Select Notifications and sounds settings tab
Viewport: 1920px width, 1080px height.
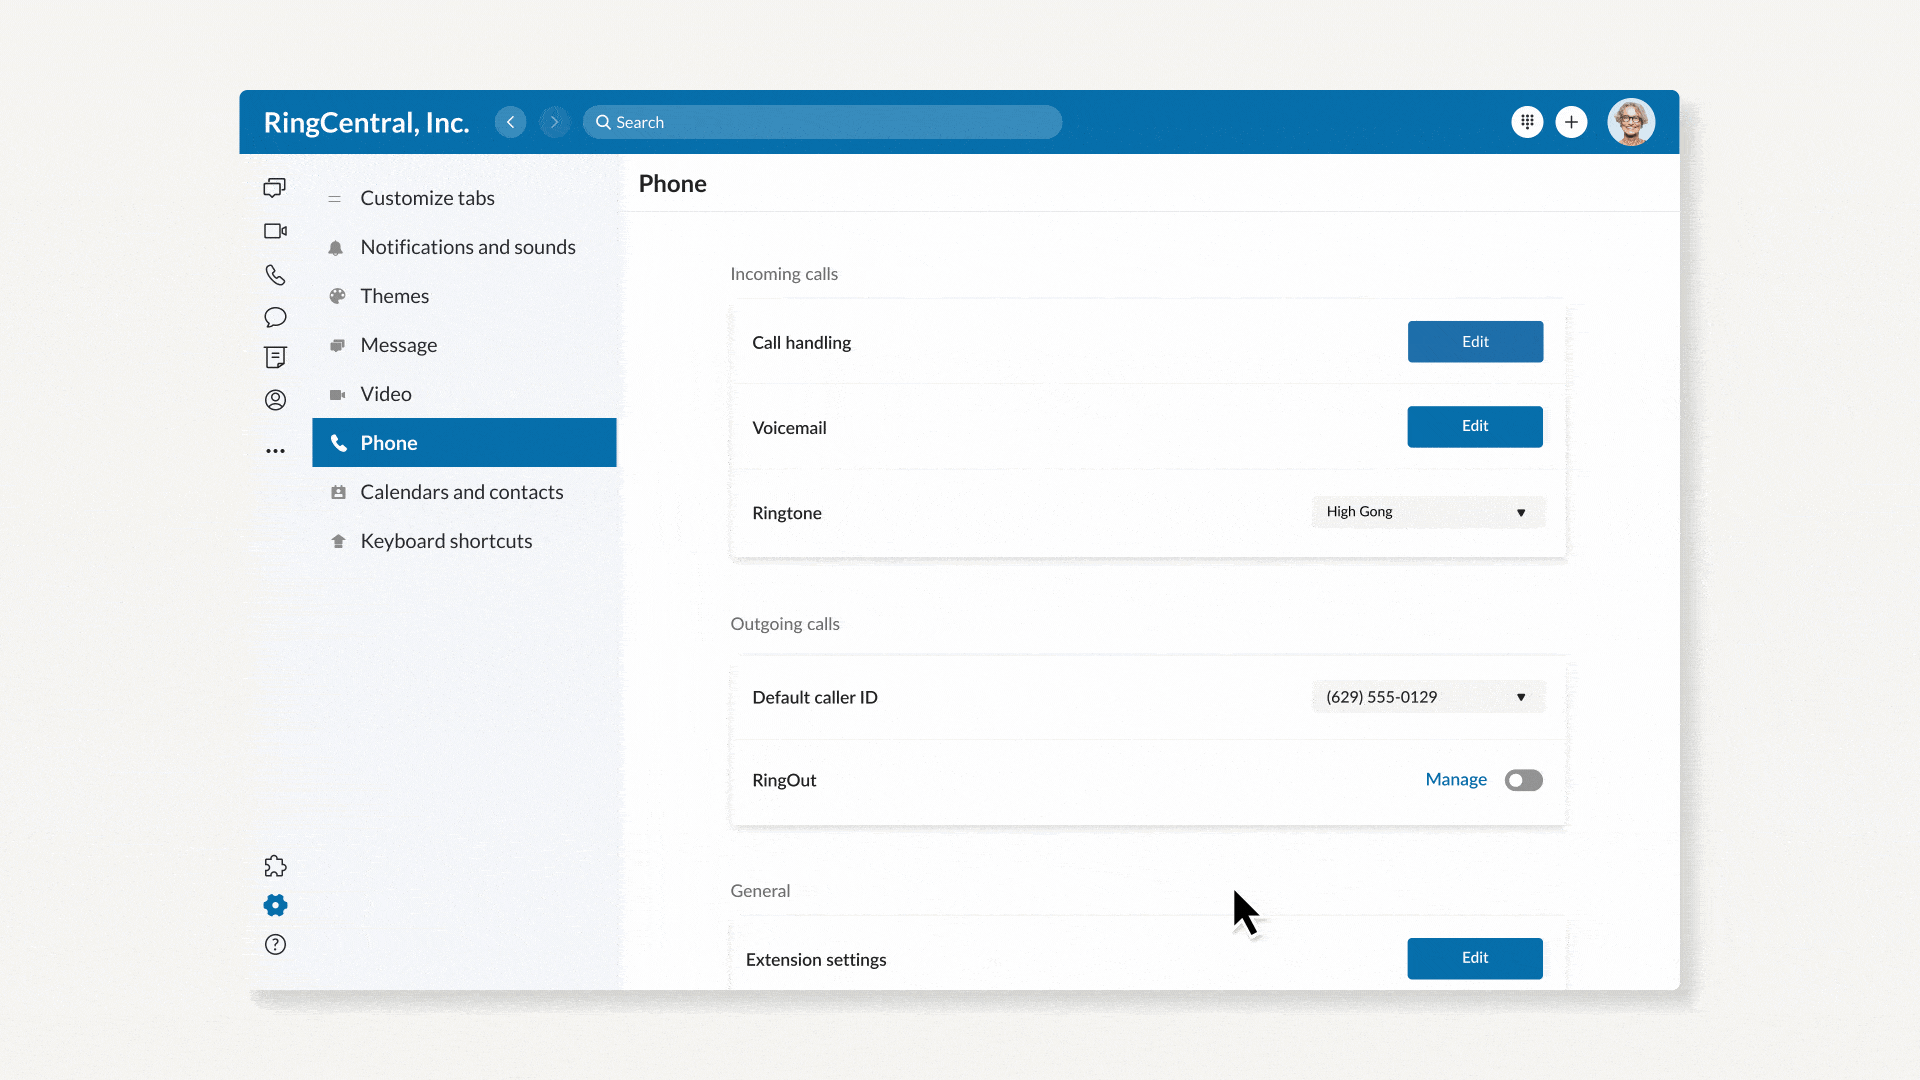(467, 247)
